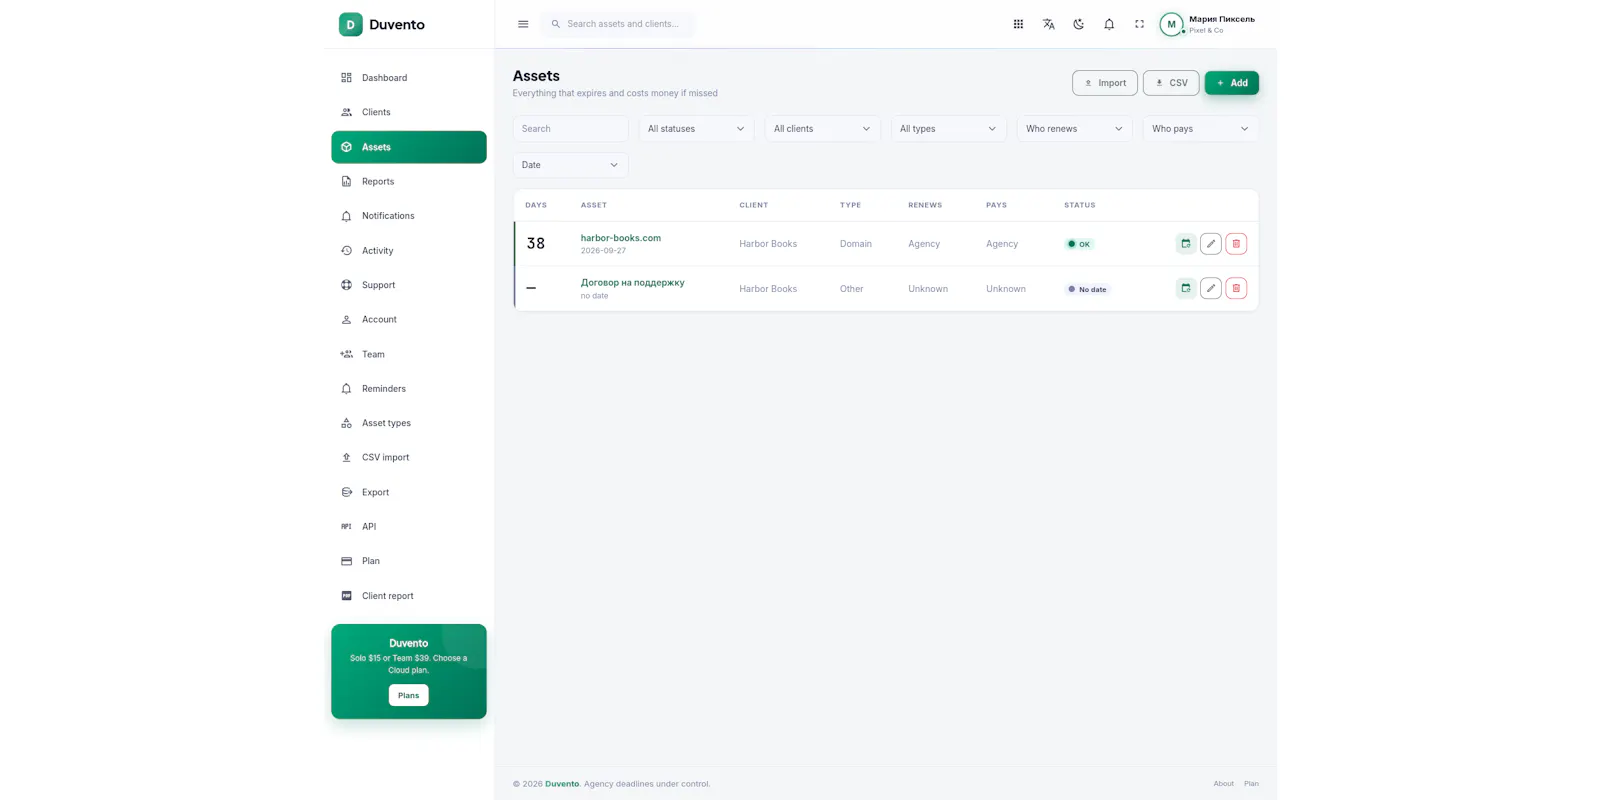
Task: Open the apps grid icon
Action: [x=1018, y=24]
